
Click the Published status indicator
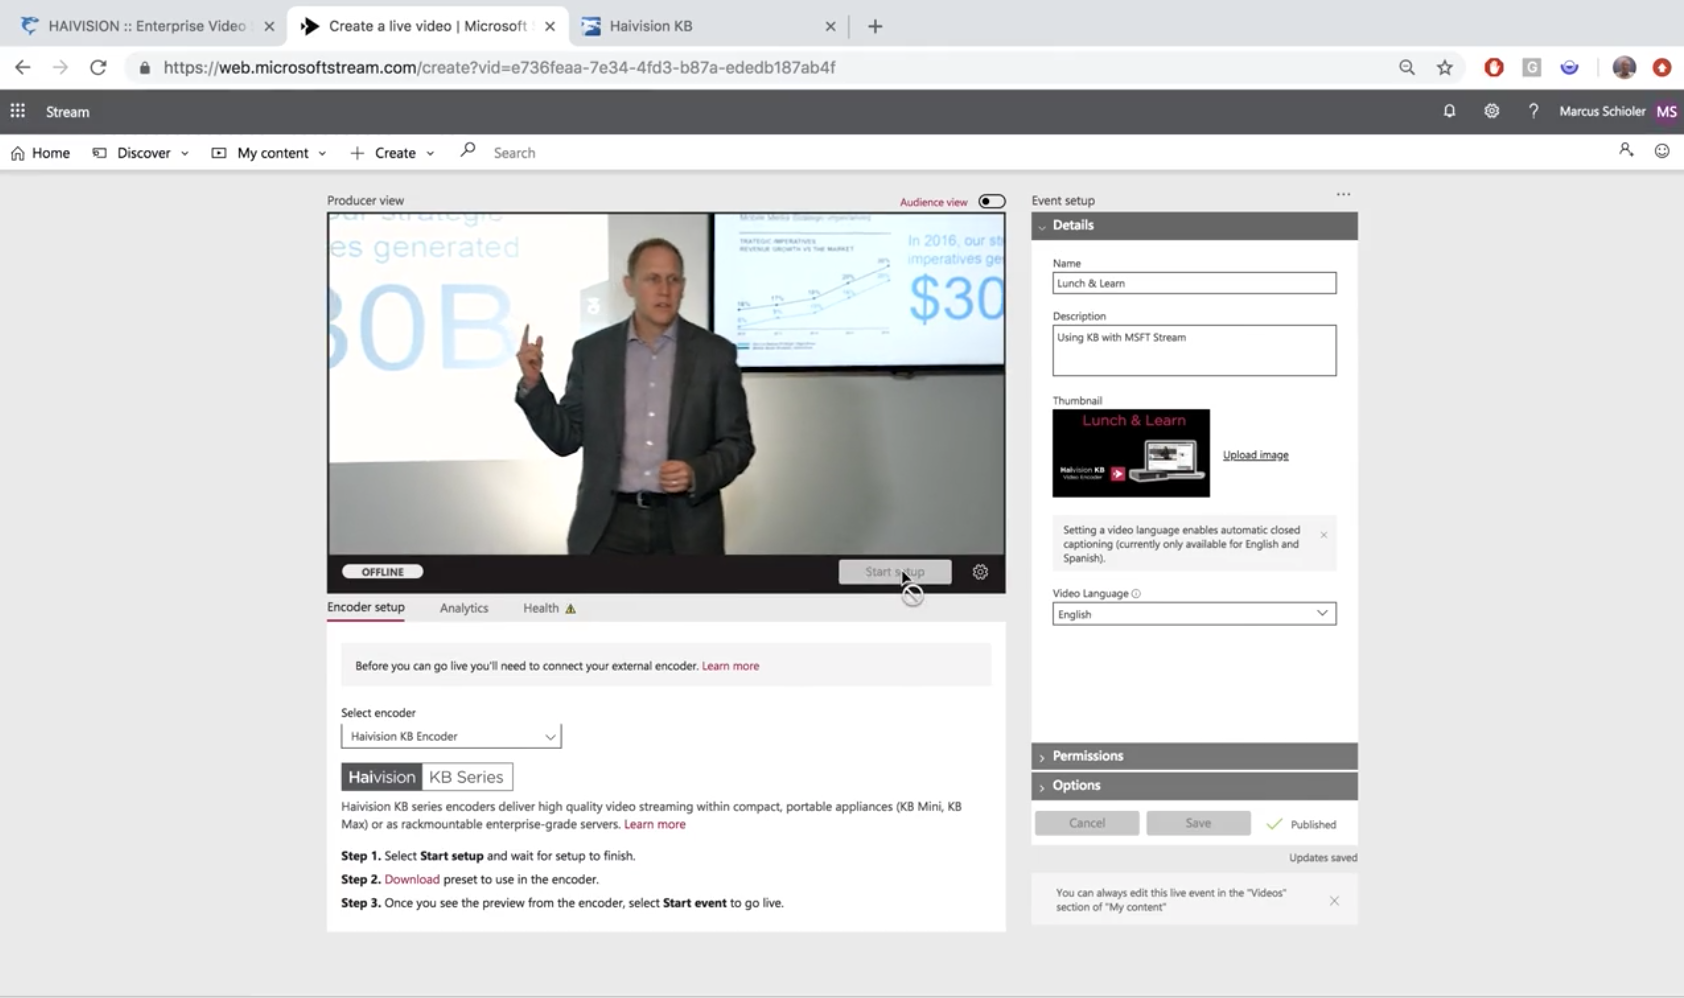1301,824
